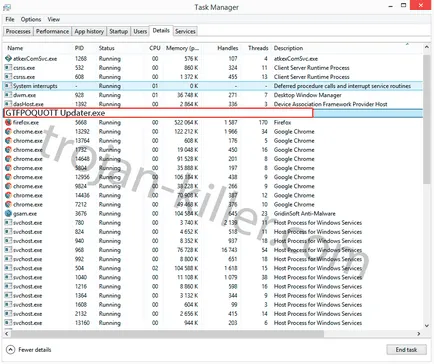
Task: Sort by the Memory column header
Action: click(182, 48)
